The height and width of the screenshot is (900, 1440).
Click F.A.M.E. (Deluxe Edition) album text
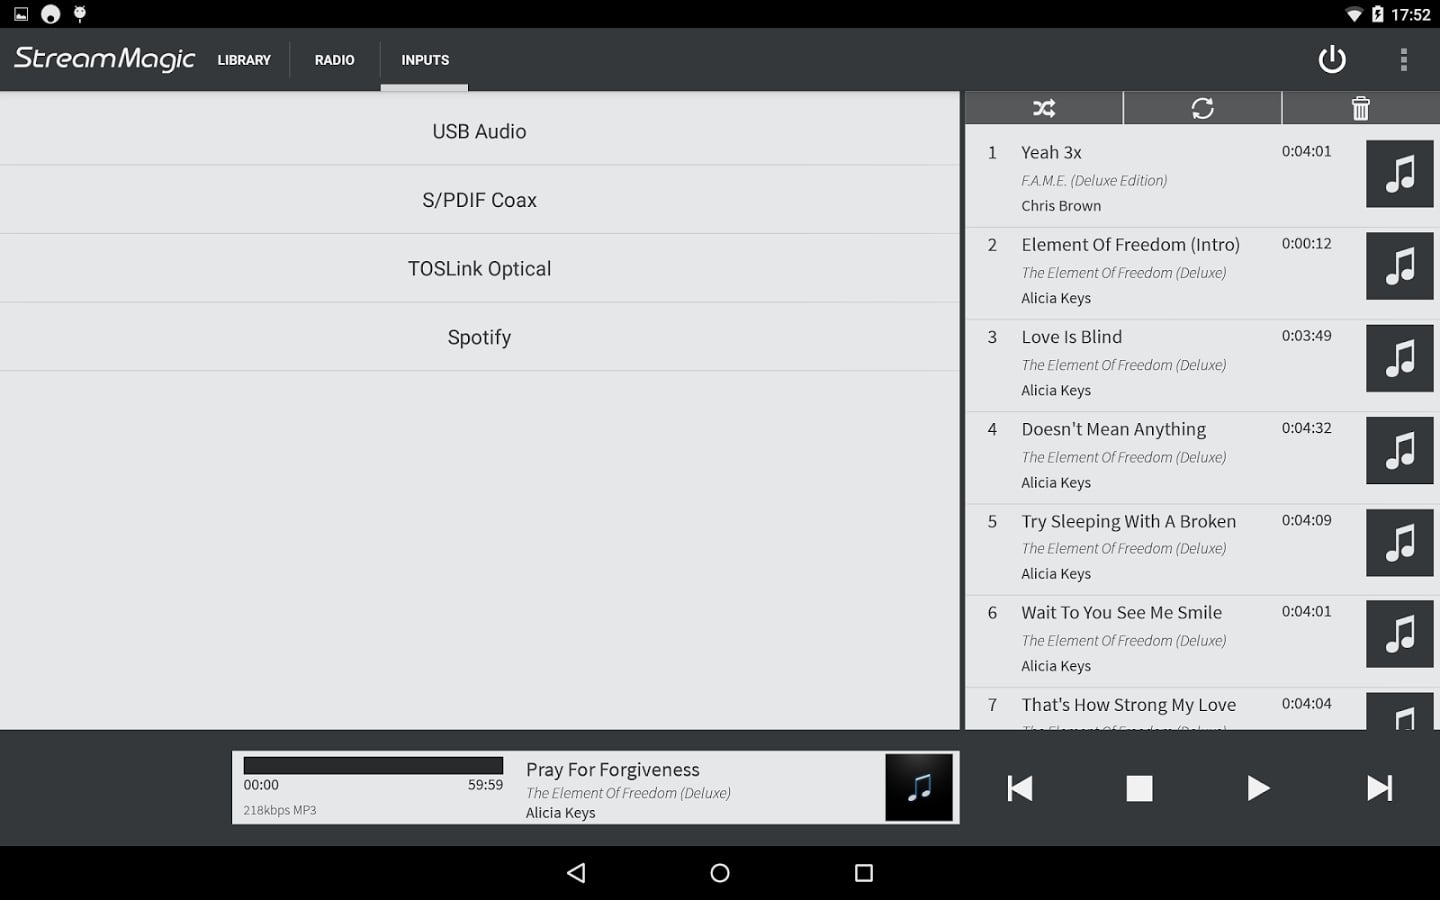[x=1094, y=181]
